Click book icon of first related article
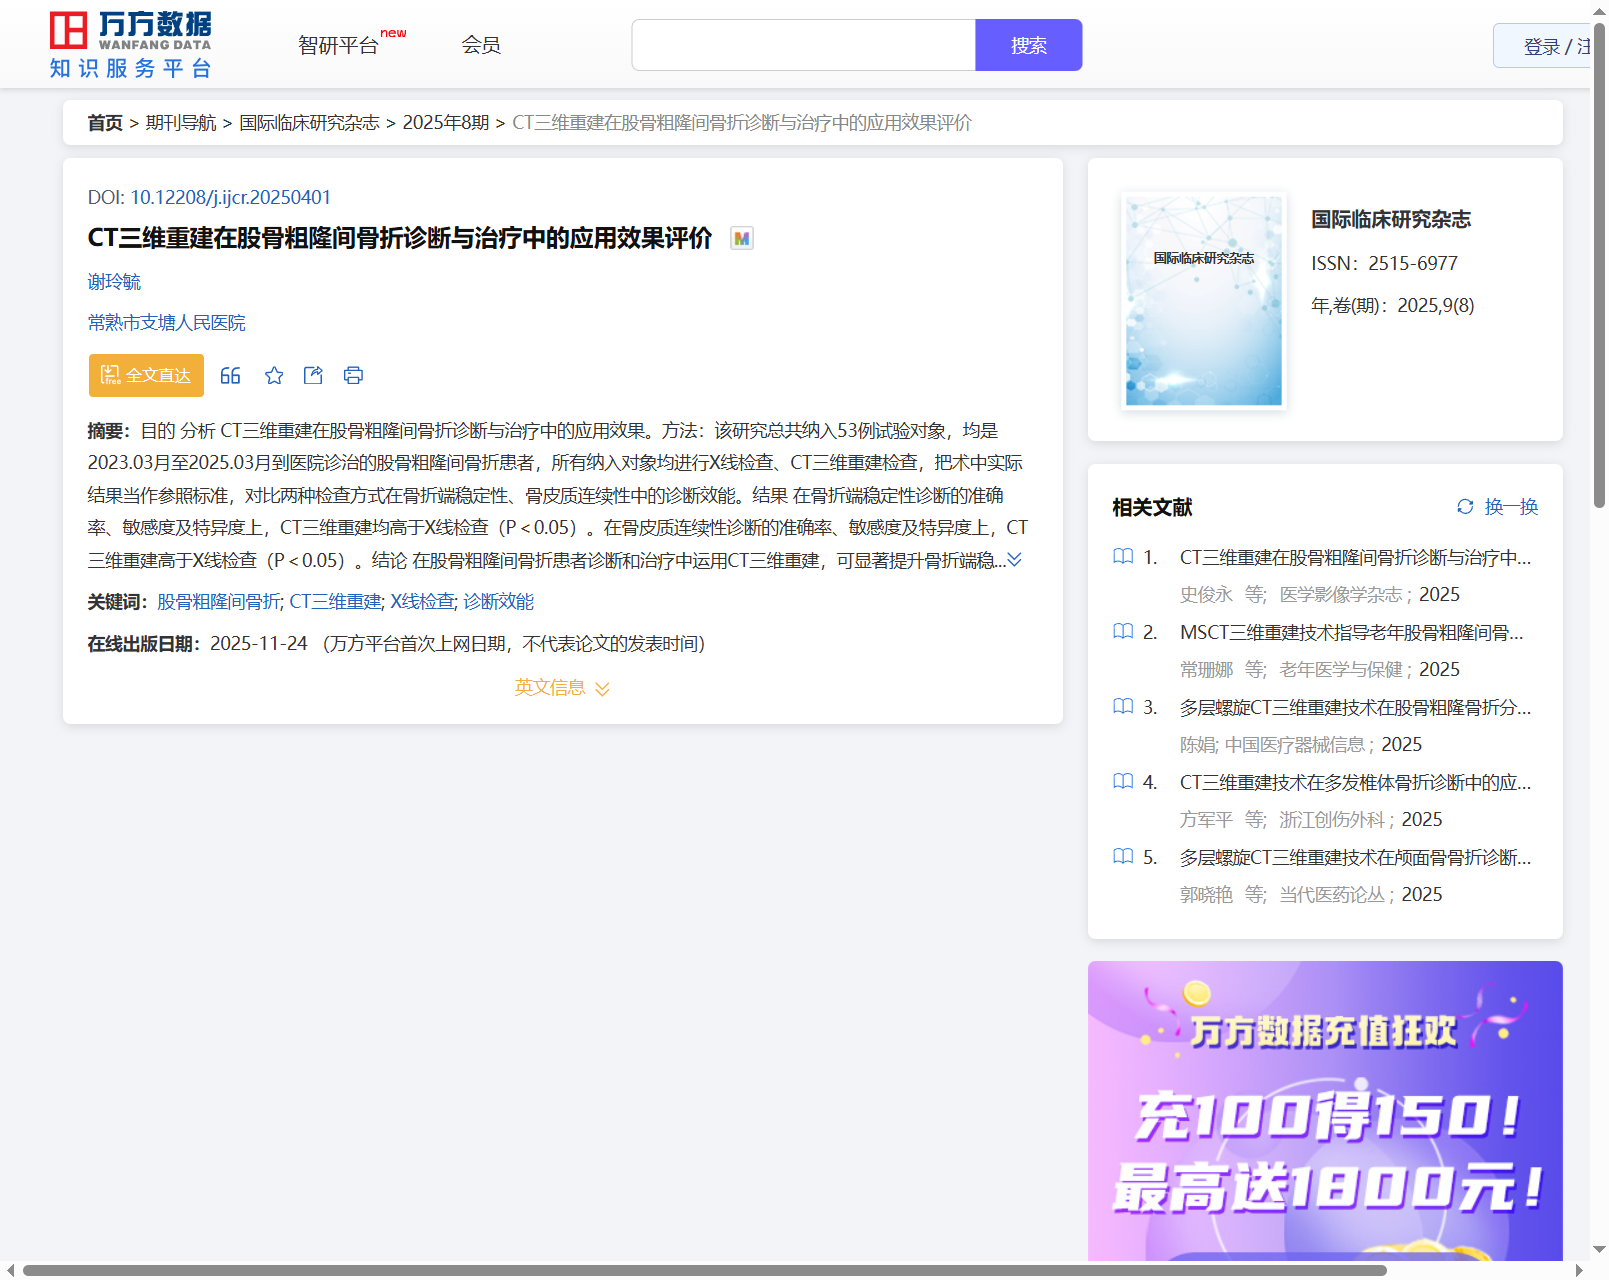This screenshot has height=1280, width=1609. click(x=1123, y=557)
